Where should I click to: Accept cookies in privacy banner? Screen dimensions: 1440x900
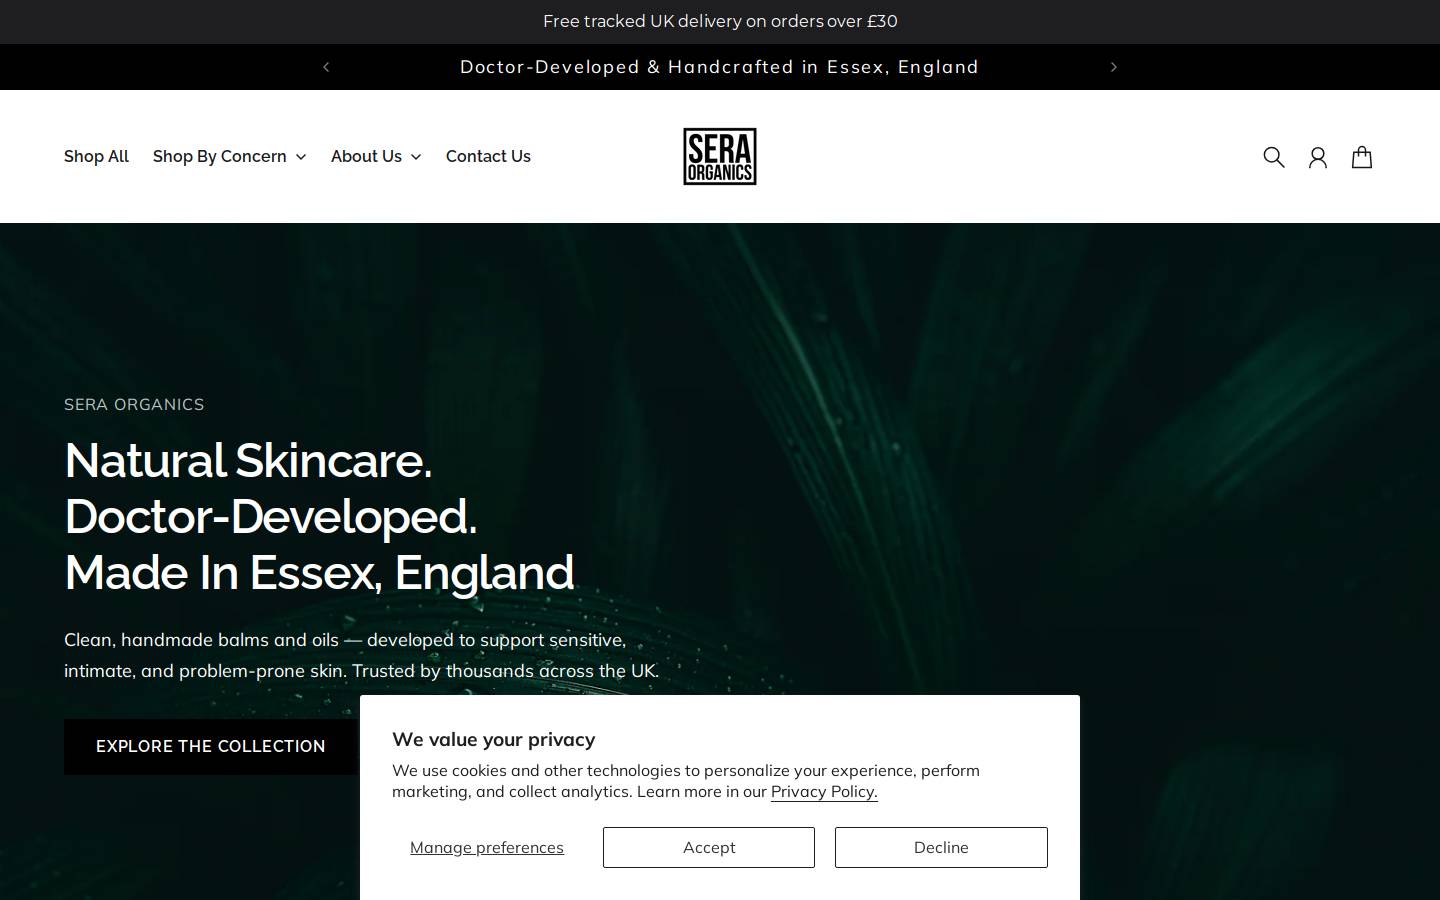click(709, 847)
